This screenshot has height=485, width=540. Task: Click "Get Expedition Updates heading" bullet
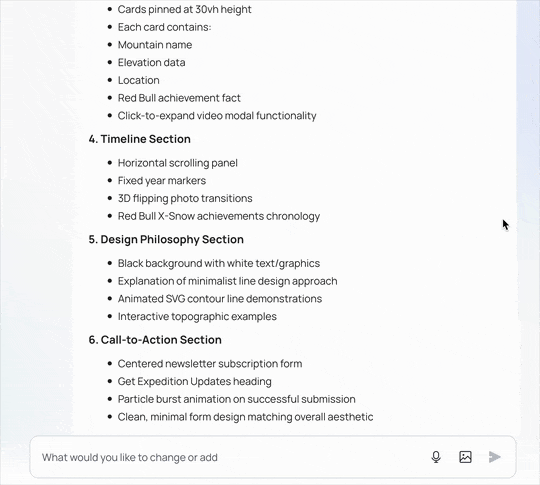pyautogui.click(x=195, y=381)
